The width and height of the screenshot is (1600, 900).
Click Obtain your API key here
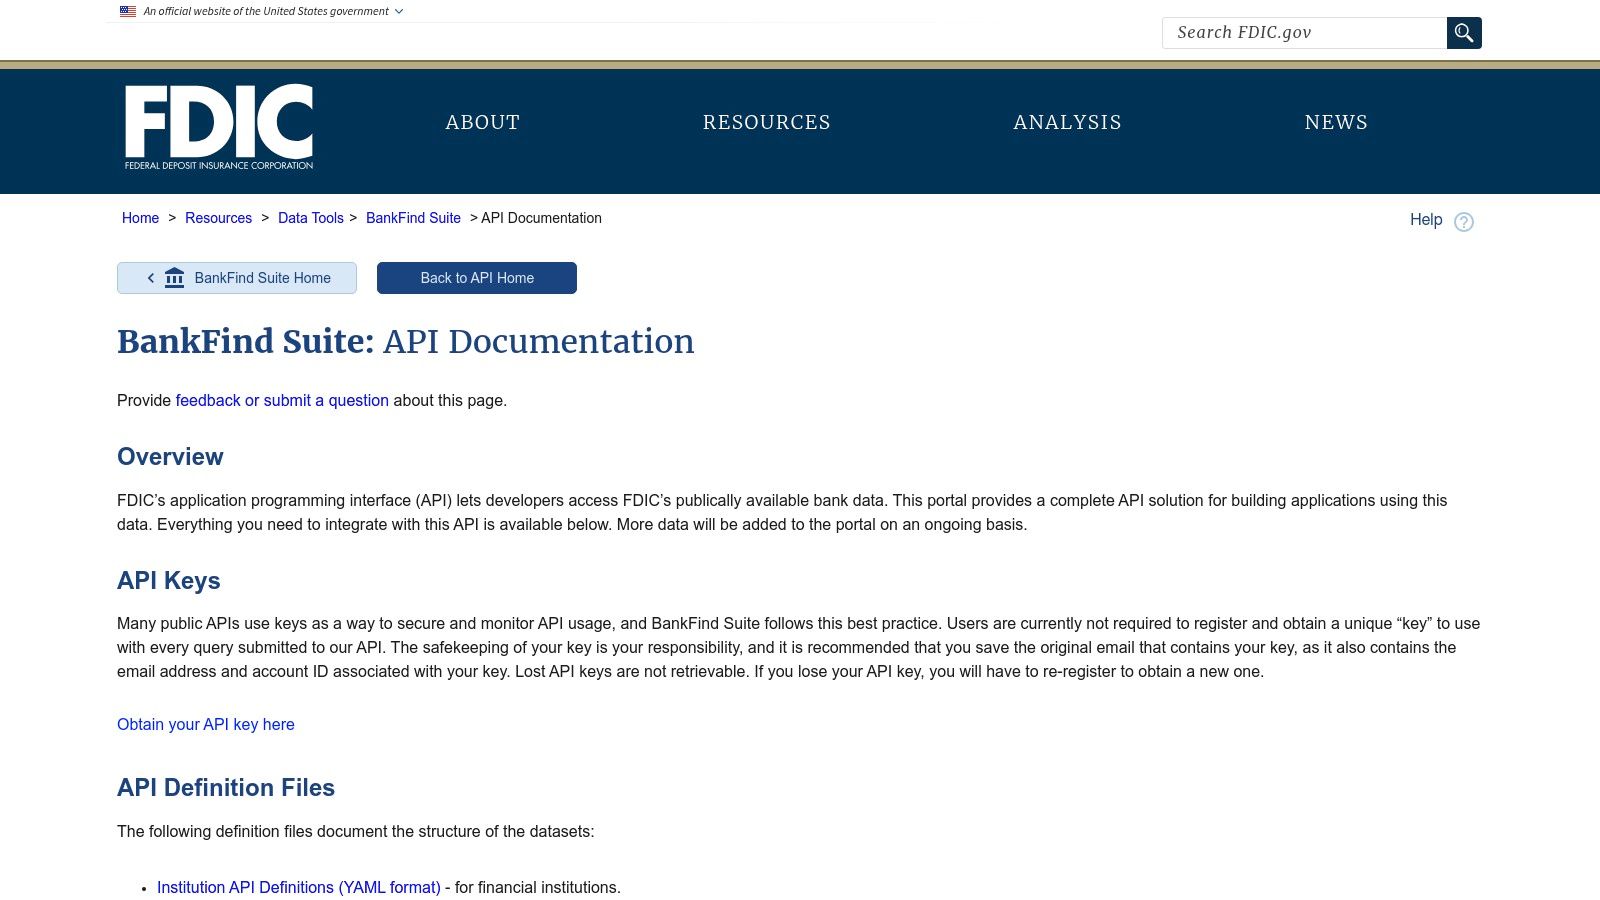click(x=206, y=724)
